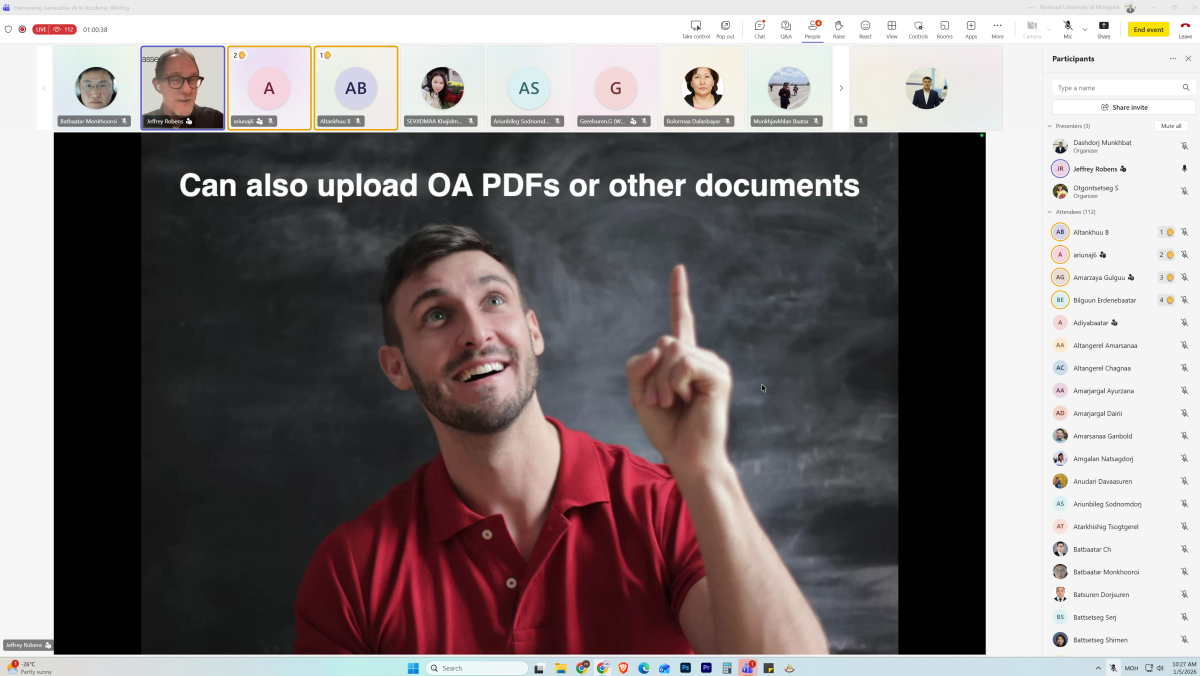Open the Rooms breakout icon

point(944,28)
